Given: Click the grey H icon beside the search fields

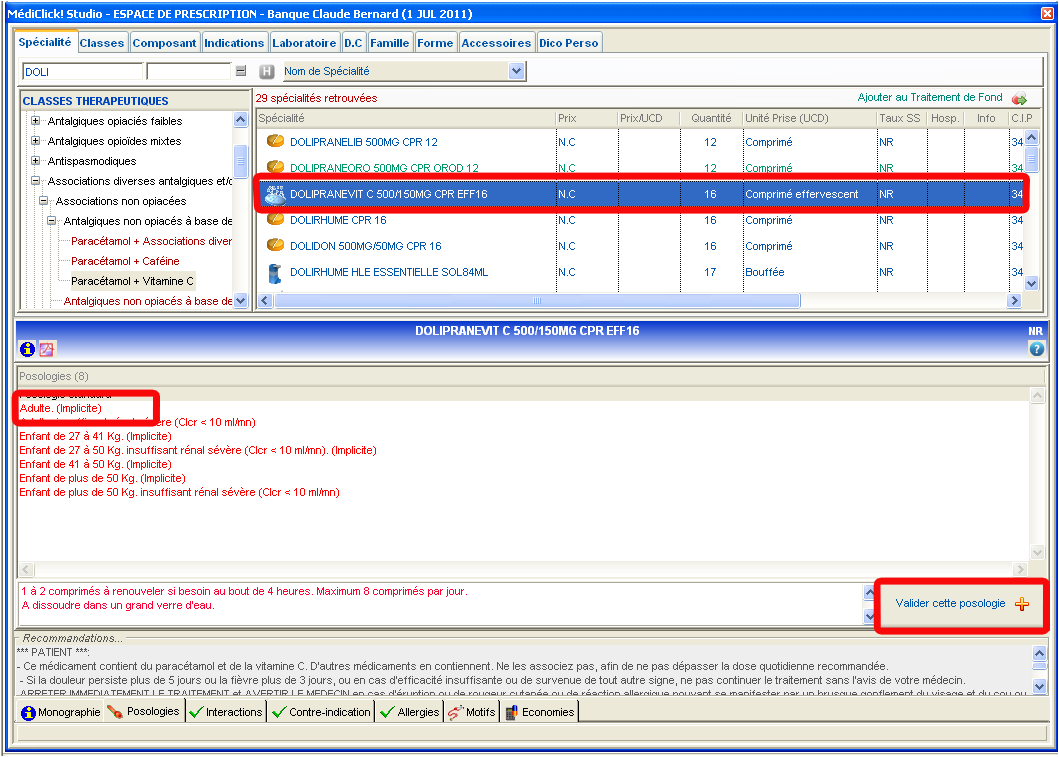Looking at the screenshot, I should coord(267,71).
